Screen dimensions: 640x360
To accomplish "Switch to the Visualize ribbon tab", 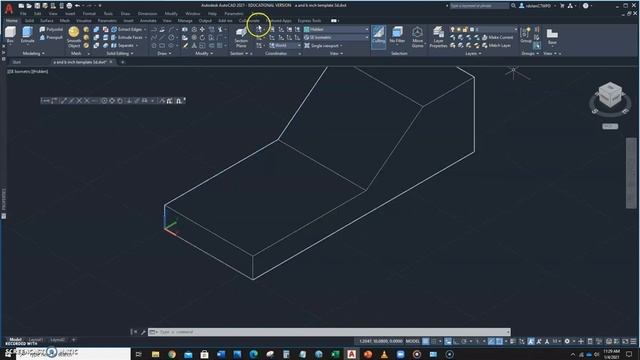I will (84, 20).
